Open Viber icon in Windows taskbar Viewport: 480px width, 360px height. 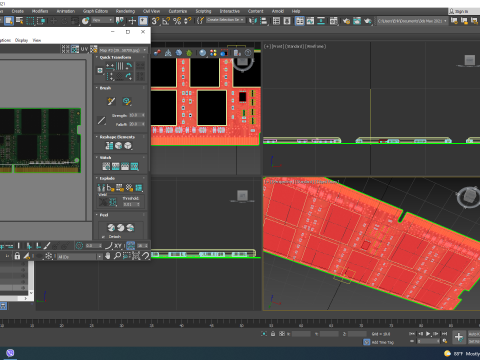(10, 353)
